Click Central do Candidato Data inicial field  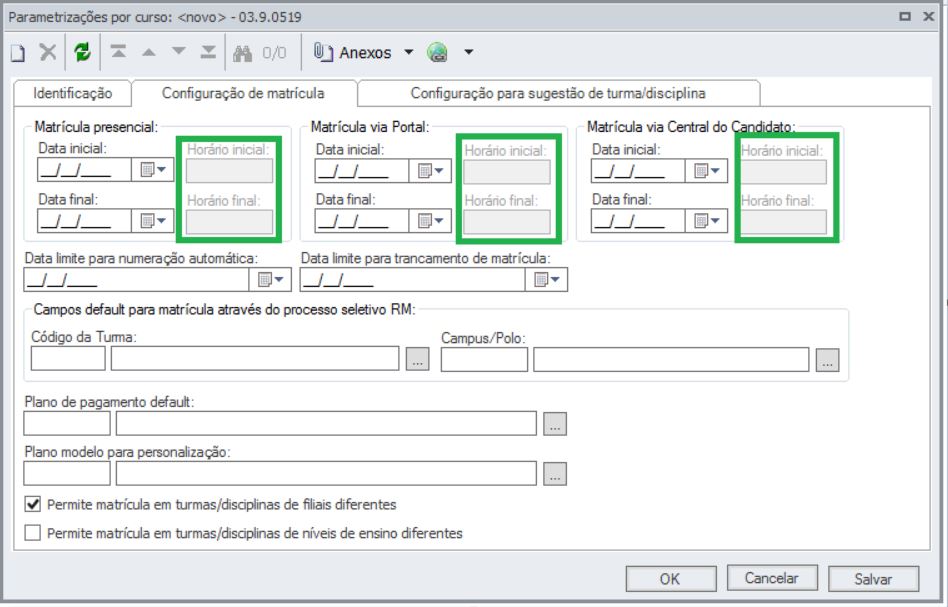pos(638,171)
